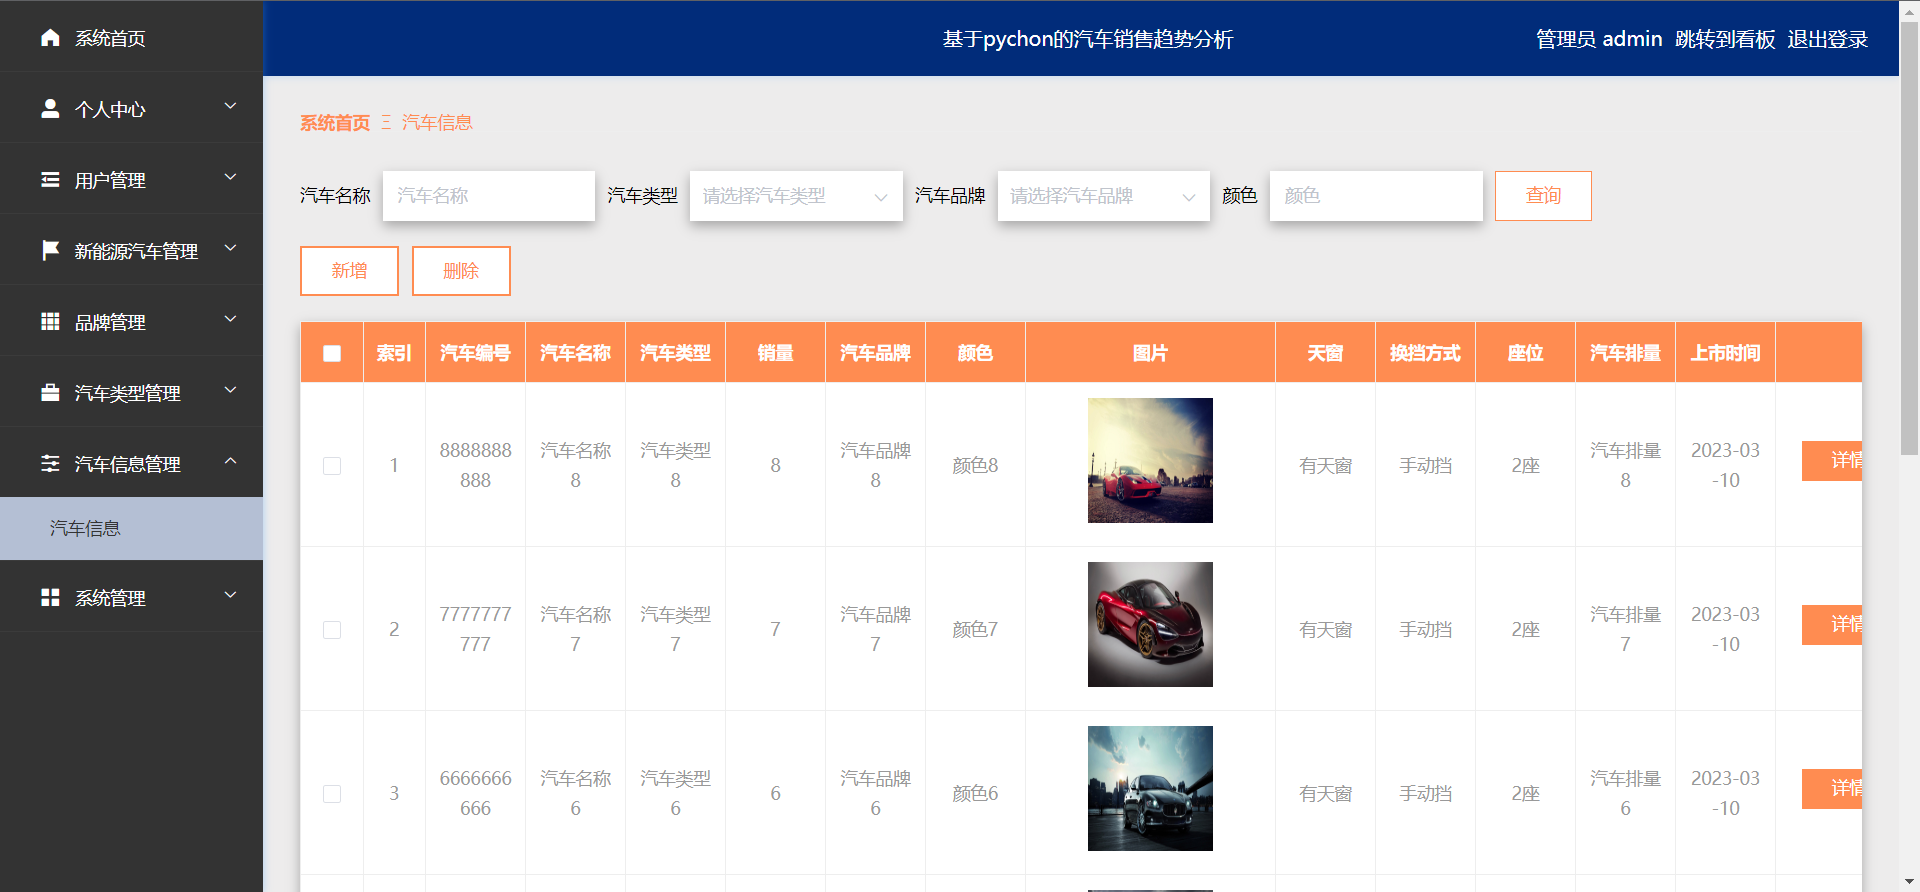Open the black car photo in row 3
The height and width of the screenshot is (892, 1920).
[x=1150, y=788]
